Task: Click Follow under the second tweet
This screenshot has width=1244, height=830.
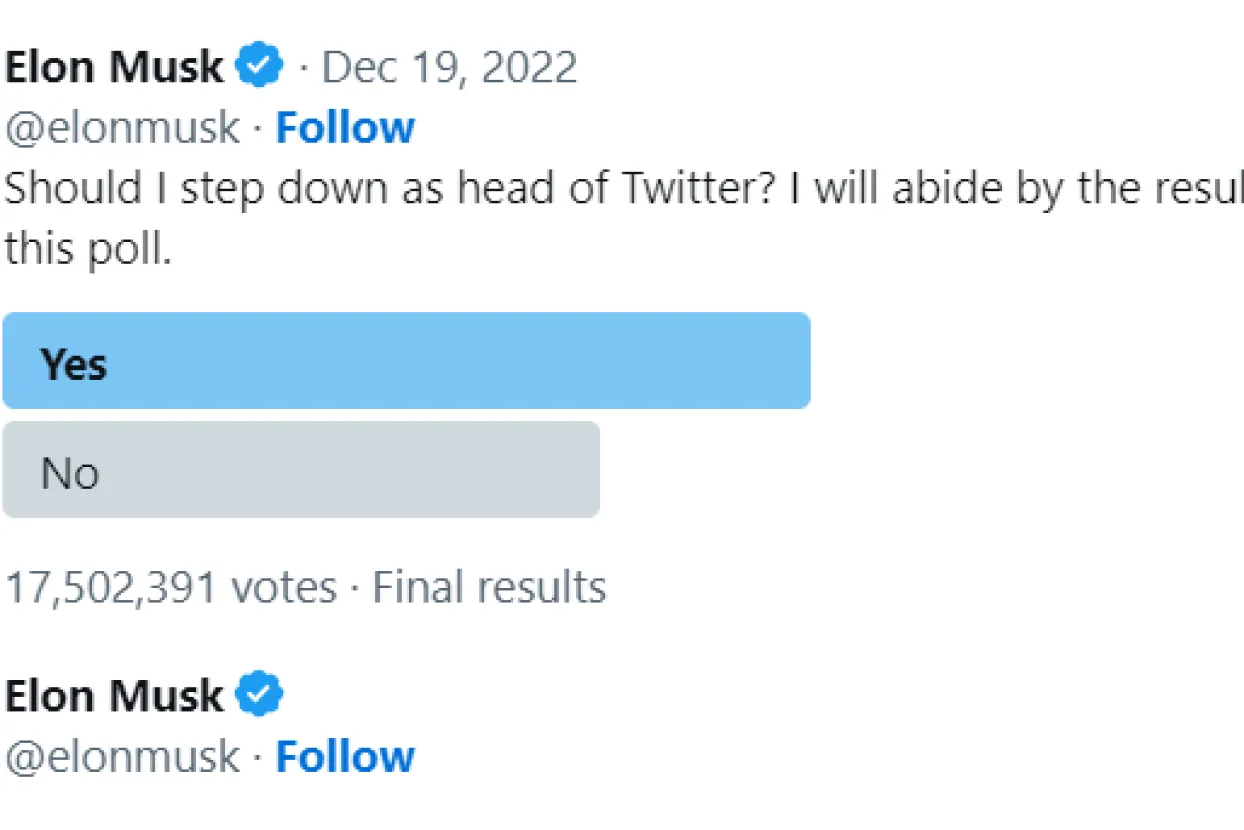Action: click(345, 757)
